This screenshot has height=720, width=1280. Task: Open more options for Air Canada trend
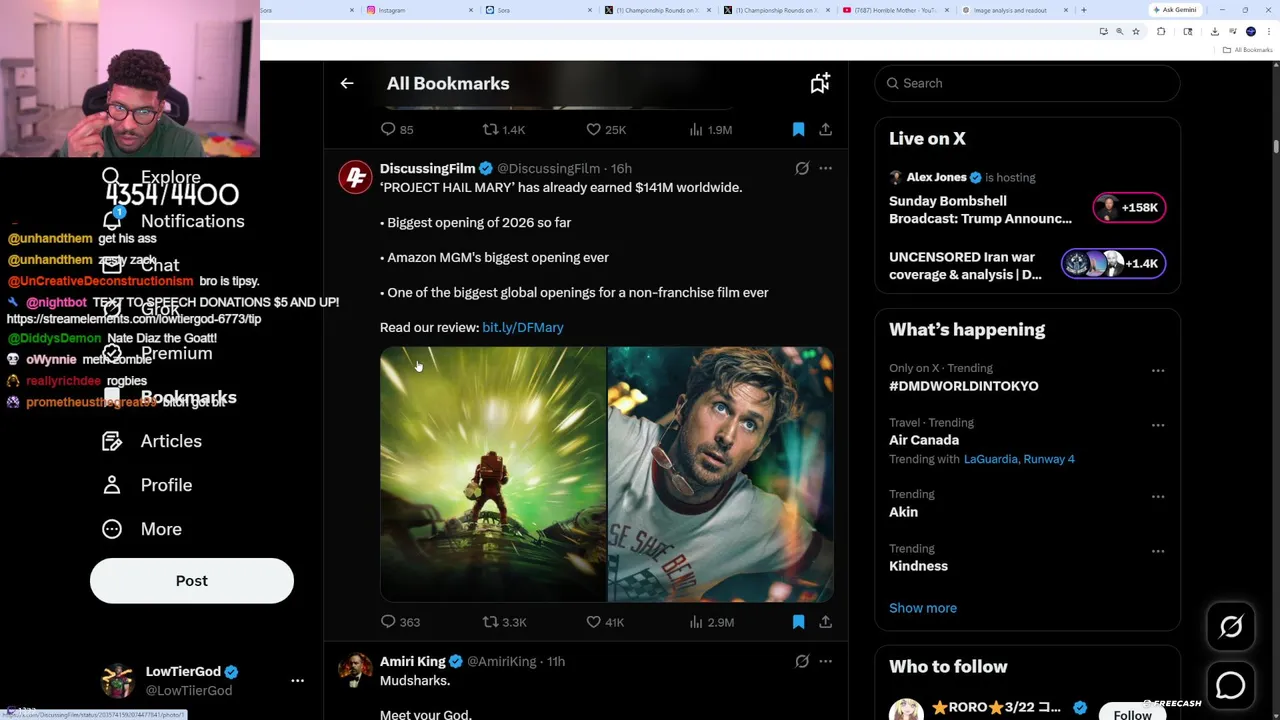[1157, 425]
